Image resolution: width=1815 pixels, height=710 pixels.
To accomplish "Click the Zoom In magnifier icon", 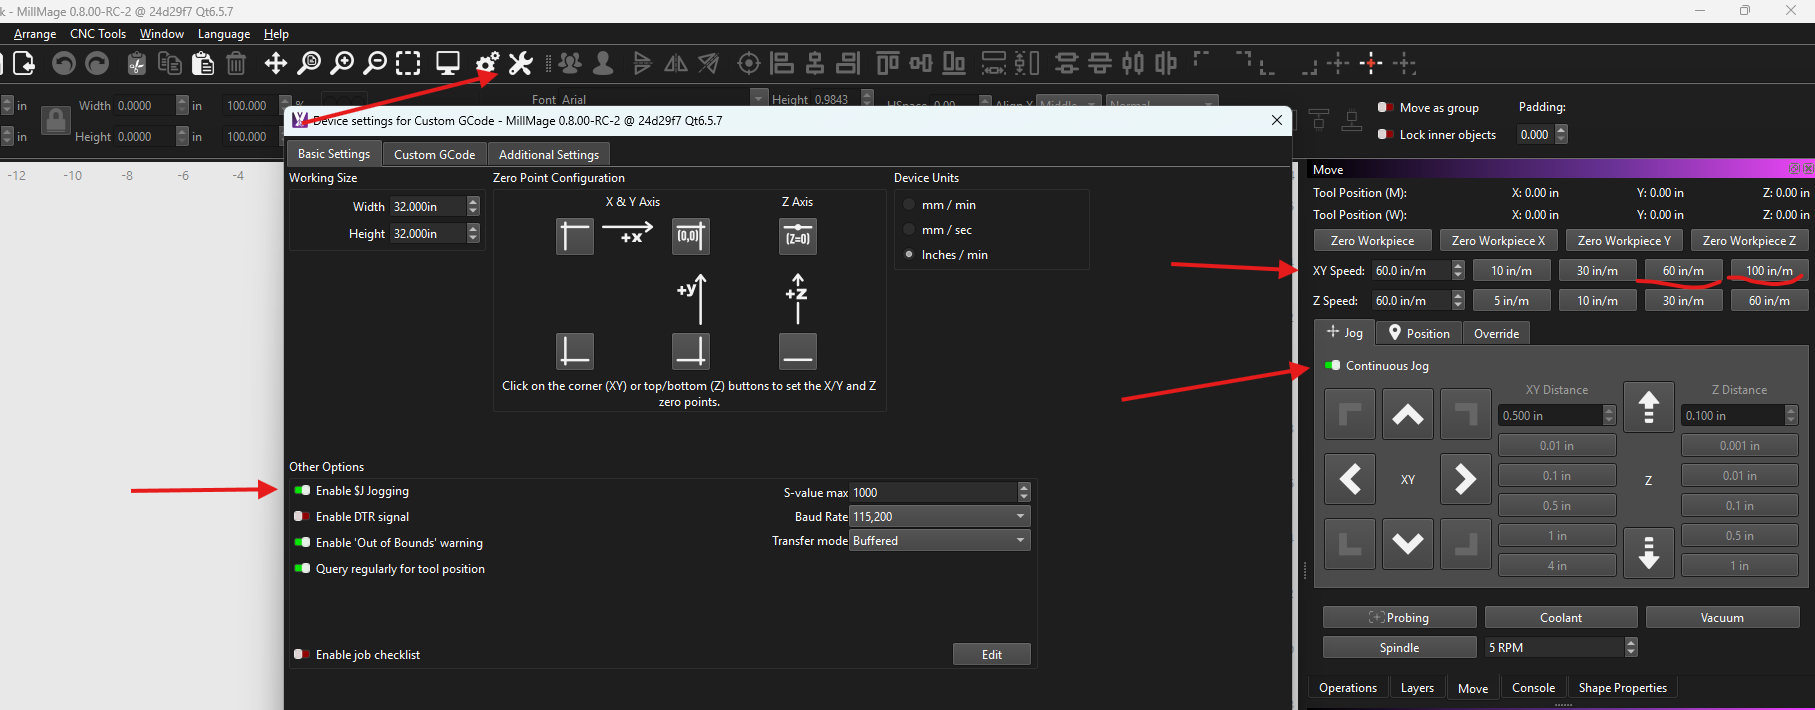I will pyautogui.click(x=342, y=64).
